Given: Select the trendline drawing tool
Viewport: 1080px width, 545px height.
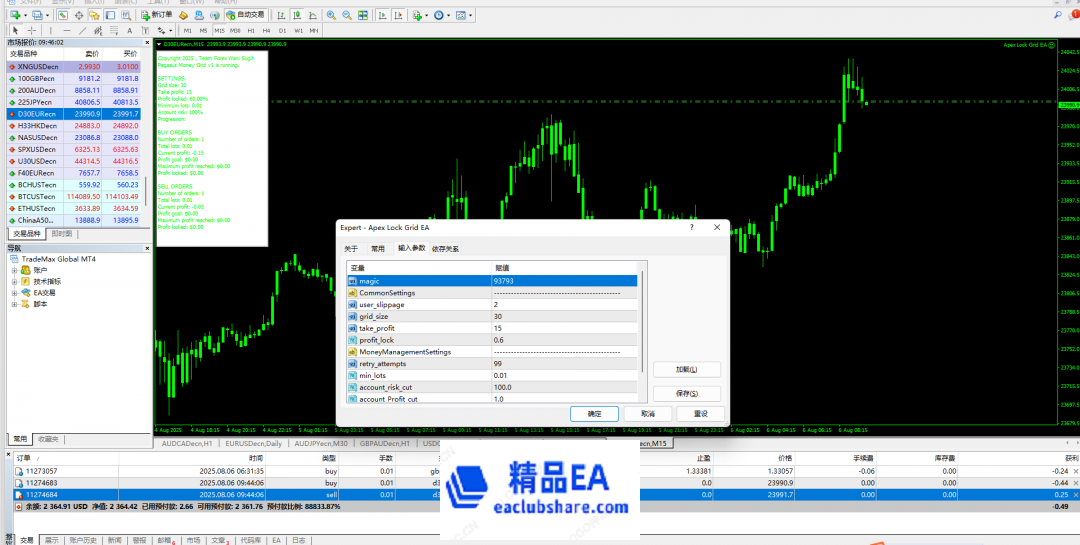Looking at the screenshot, I should click(x=82, y=31).
